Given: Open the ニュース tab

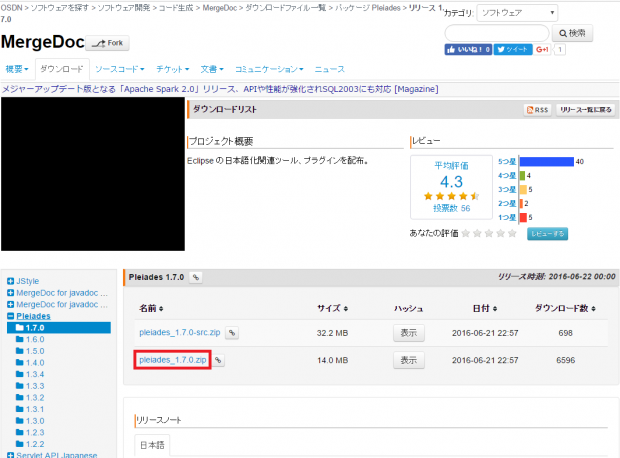Looking at the screenshot, I should tap(329, 69).
